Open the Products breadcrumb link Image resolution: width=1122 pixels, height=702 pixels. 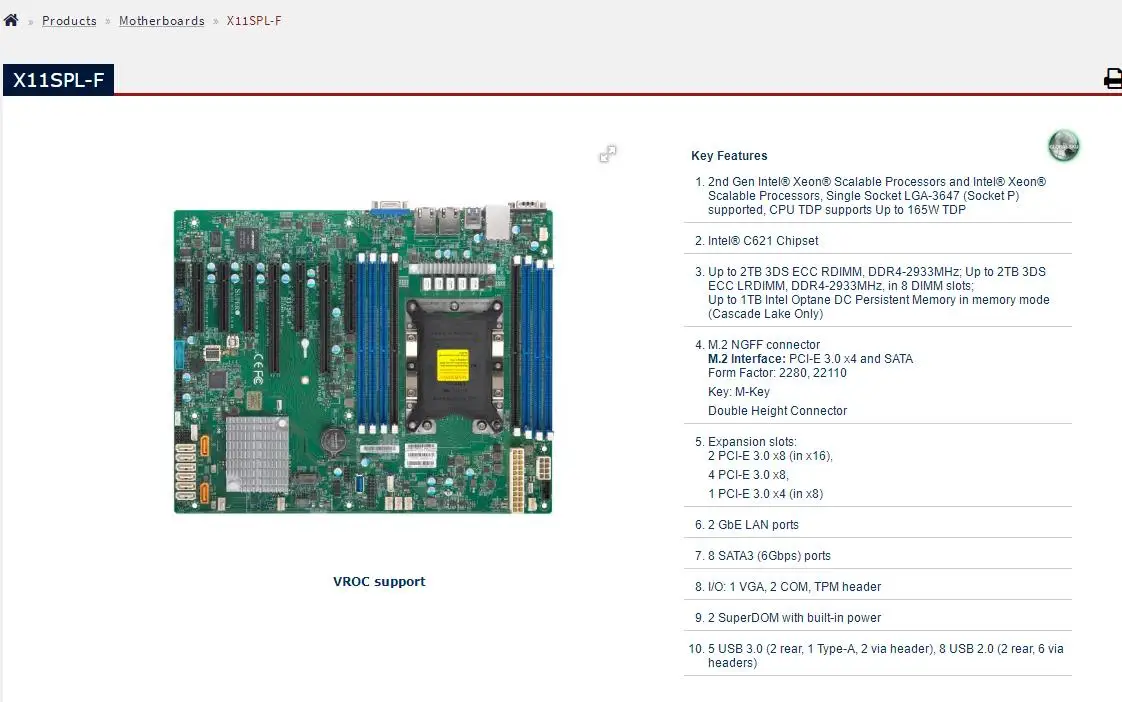coord(69,21)
